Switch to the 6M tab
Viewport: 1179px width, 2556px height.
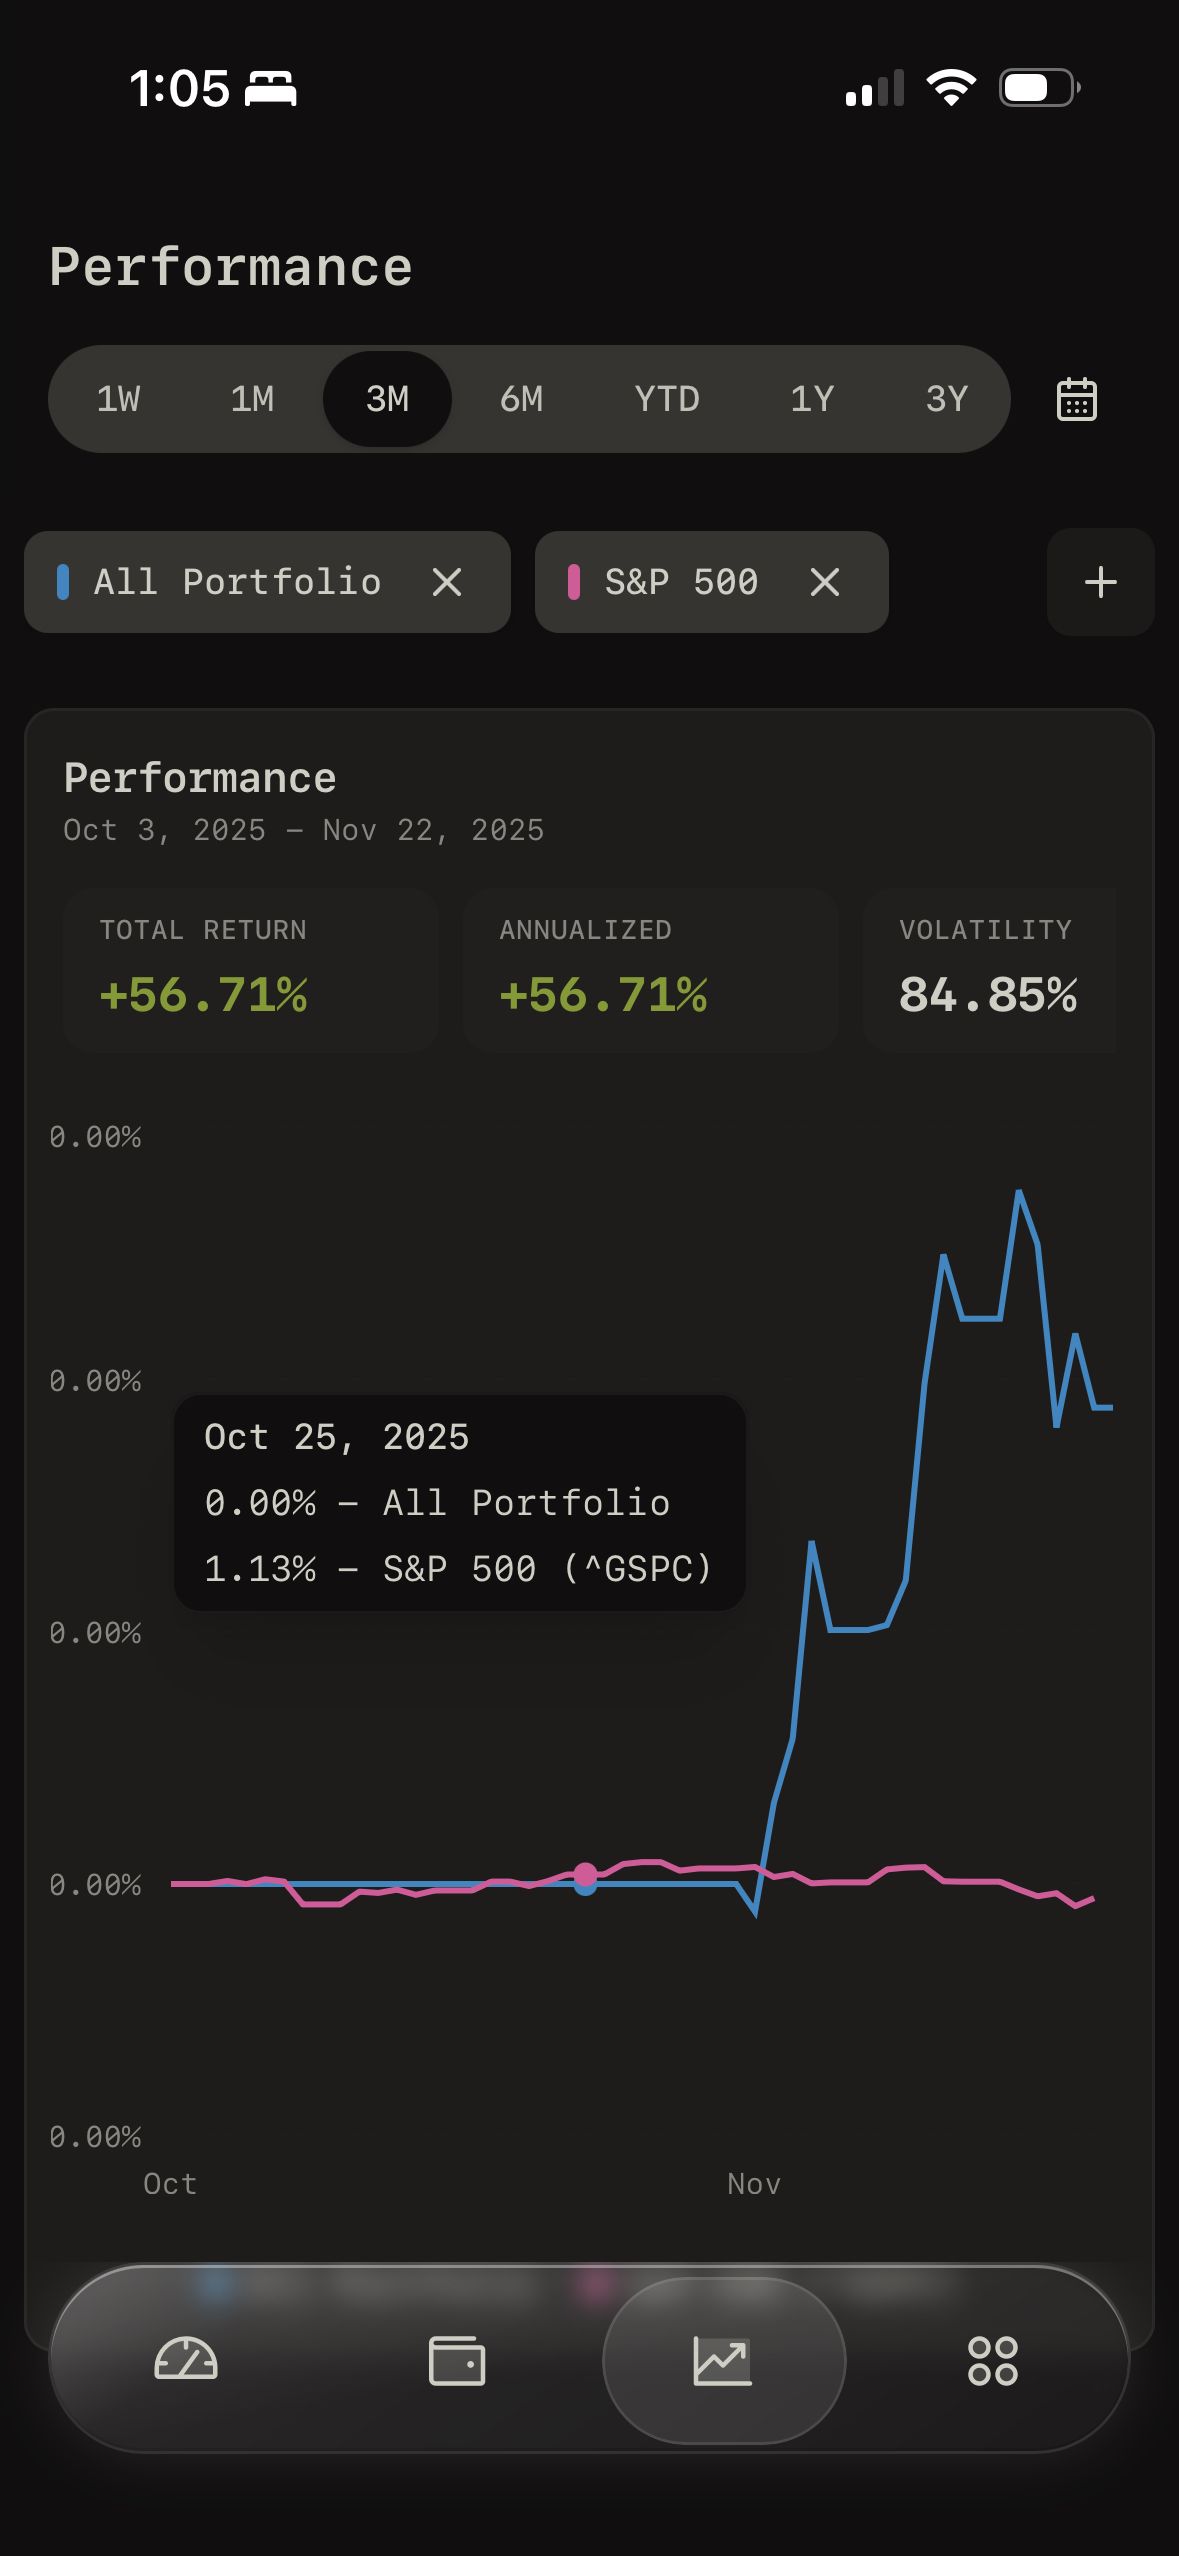pyautogui.click(x=521, y=398)
